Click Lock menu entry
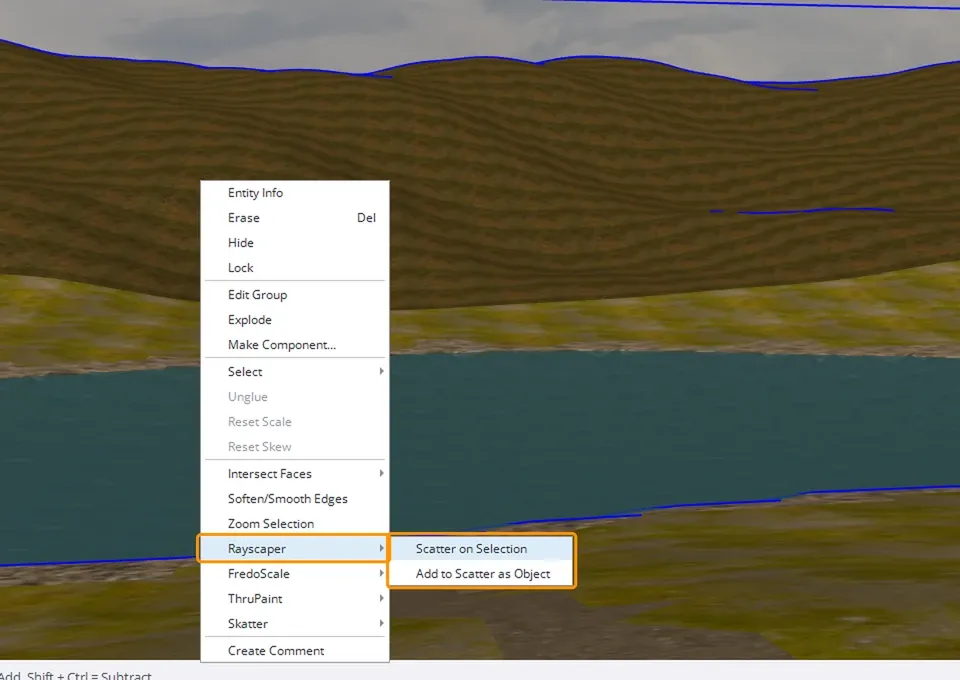This screenshot has height=680, width=960. click(294, 268)
